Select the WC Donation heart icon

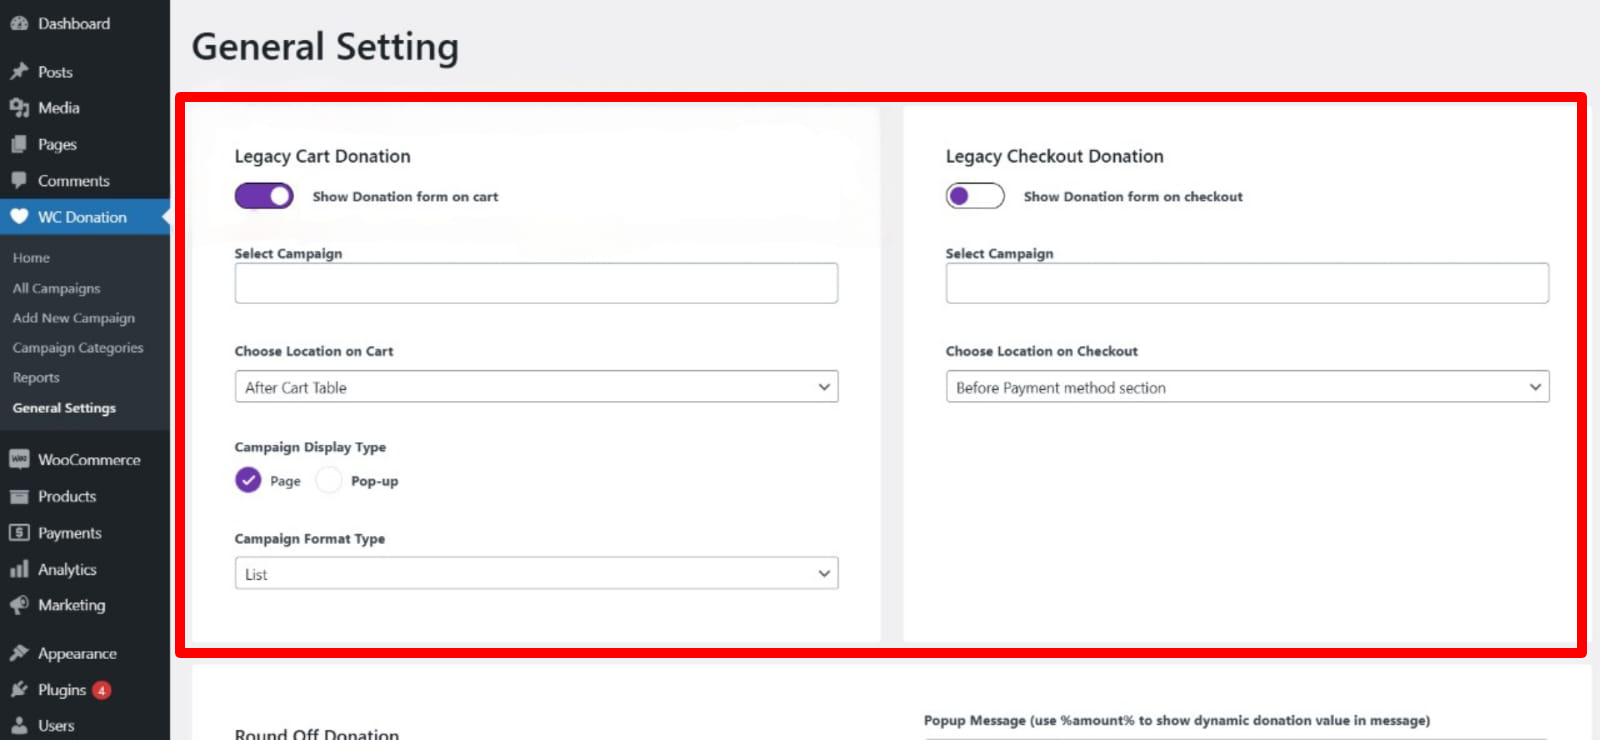pyautogui.click(x=20, y=216)
